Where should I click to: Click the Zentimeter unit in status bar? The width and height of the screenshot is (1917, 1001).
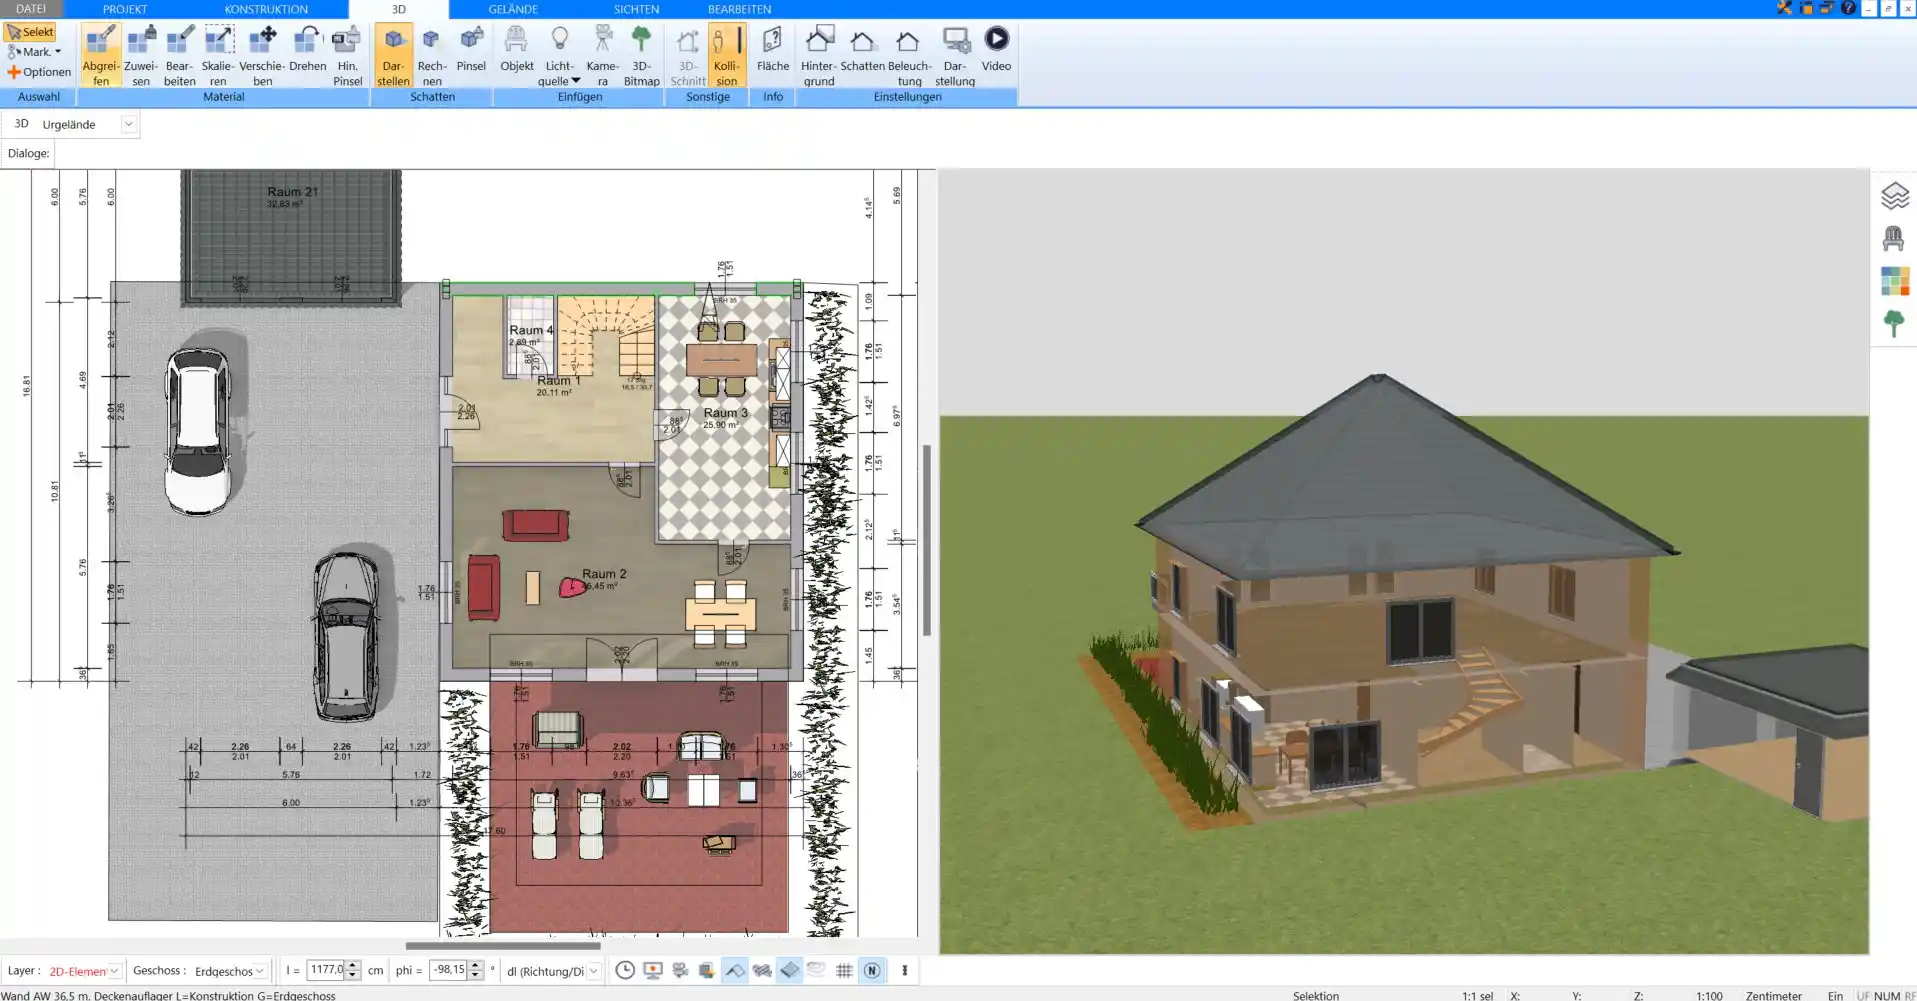click(x=1773, y=995)
